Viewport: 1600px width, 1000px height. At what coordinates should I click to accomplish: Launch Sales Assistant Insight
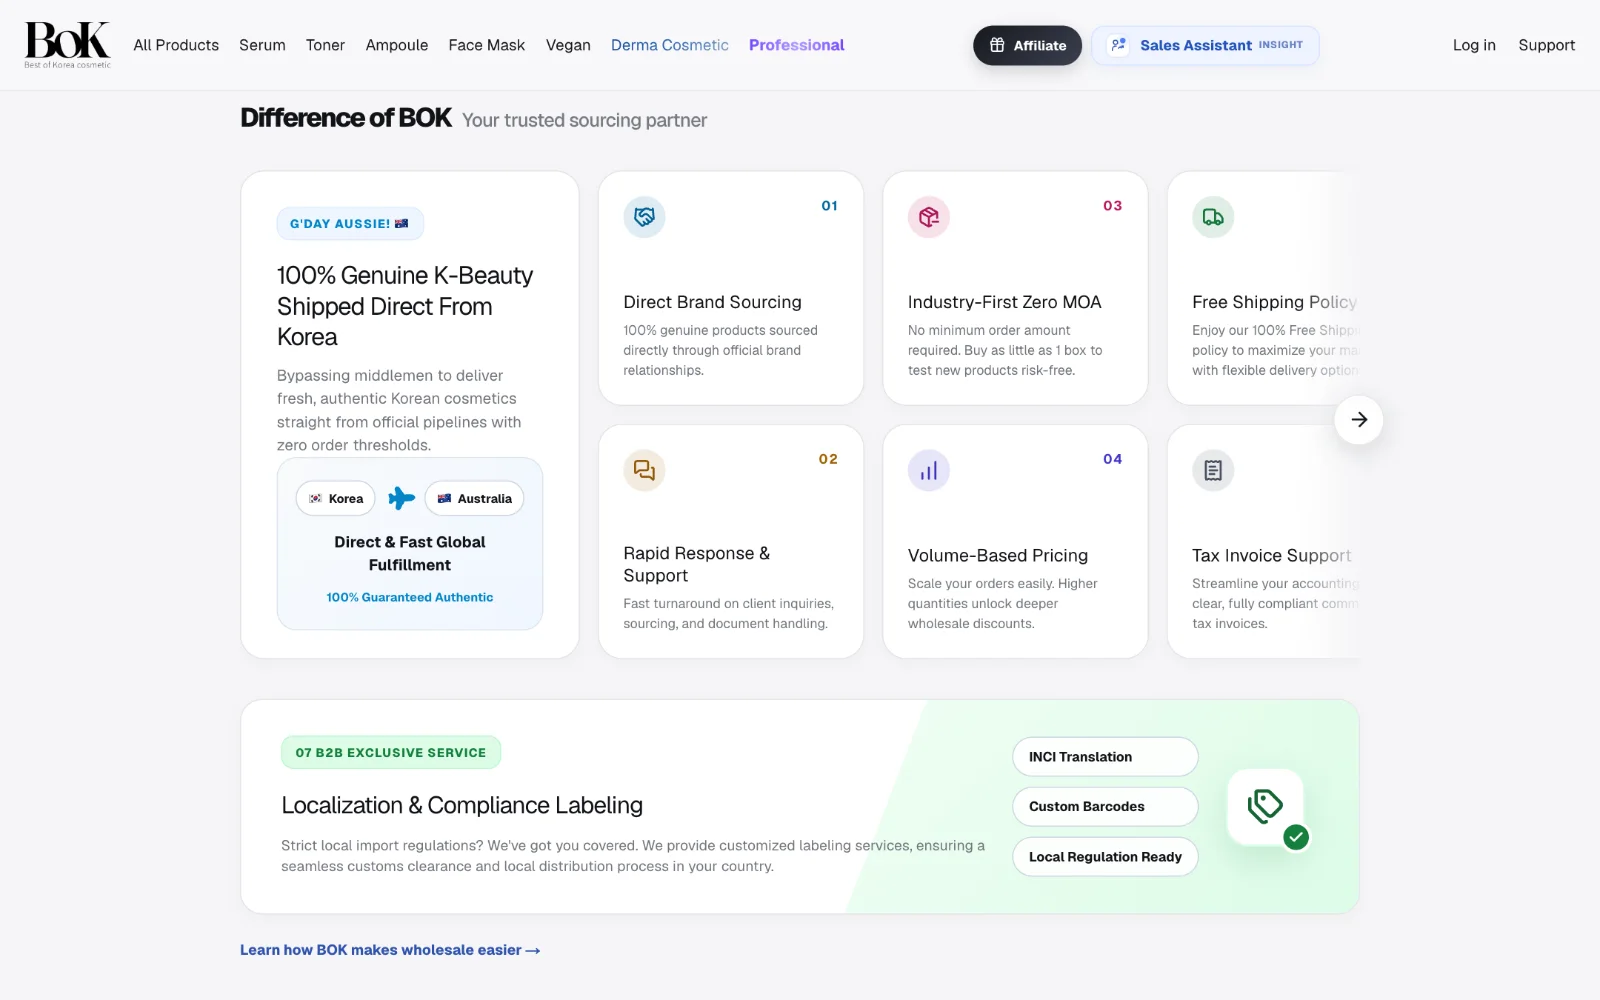click(1205, 45)
